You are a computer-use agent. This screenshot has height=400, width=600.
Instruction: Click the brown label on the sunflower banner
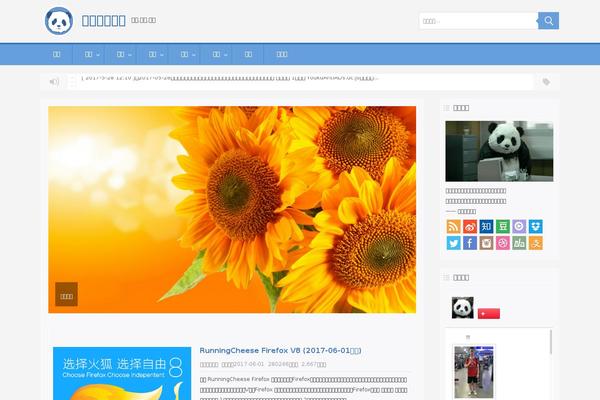click(66, 294)
